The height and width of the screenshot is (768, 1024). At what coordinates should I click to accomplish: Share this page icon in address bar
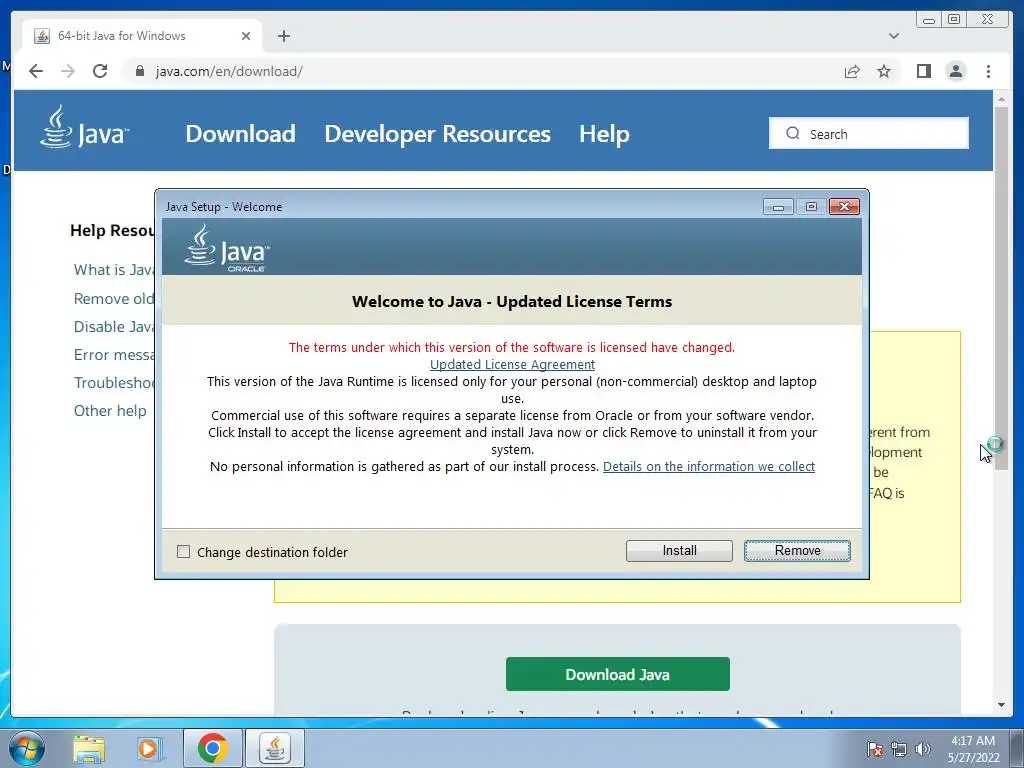(x=852, y=71)
